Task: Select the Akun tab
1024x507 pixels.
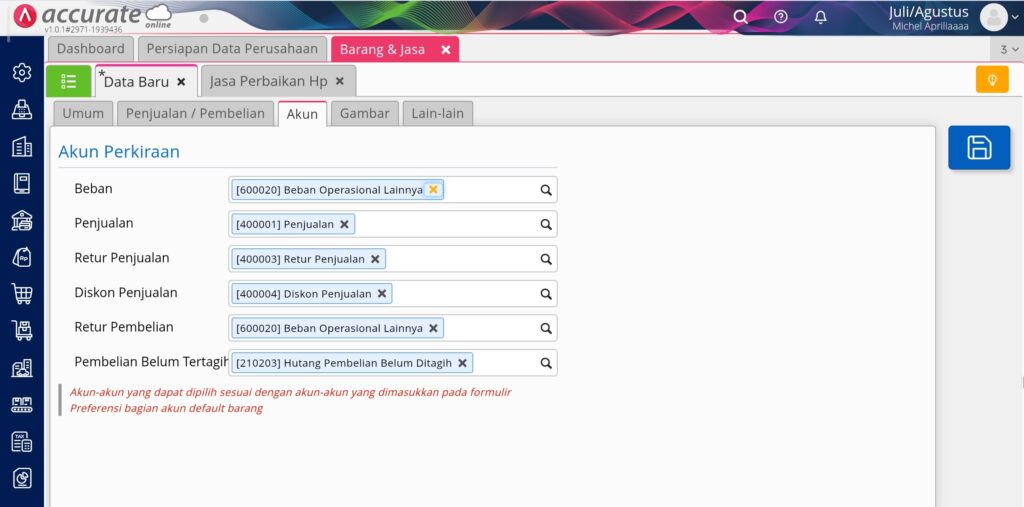Action: pos(302,114)
